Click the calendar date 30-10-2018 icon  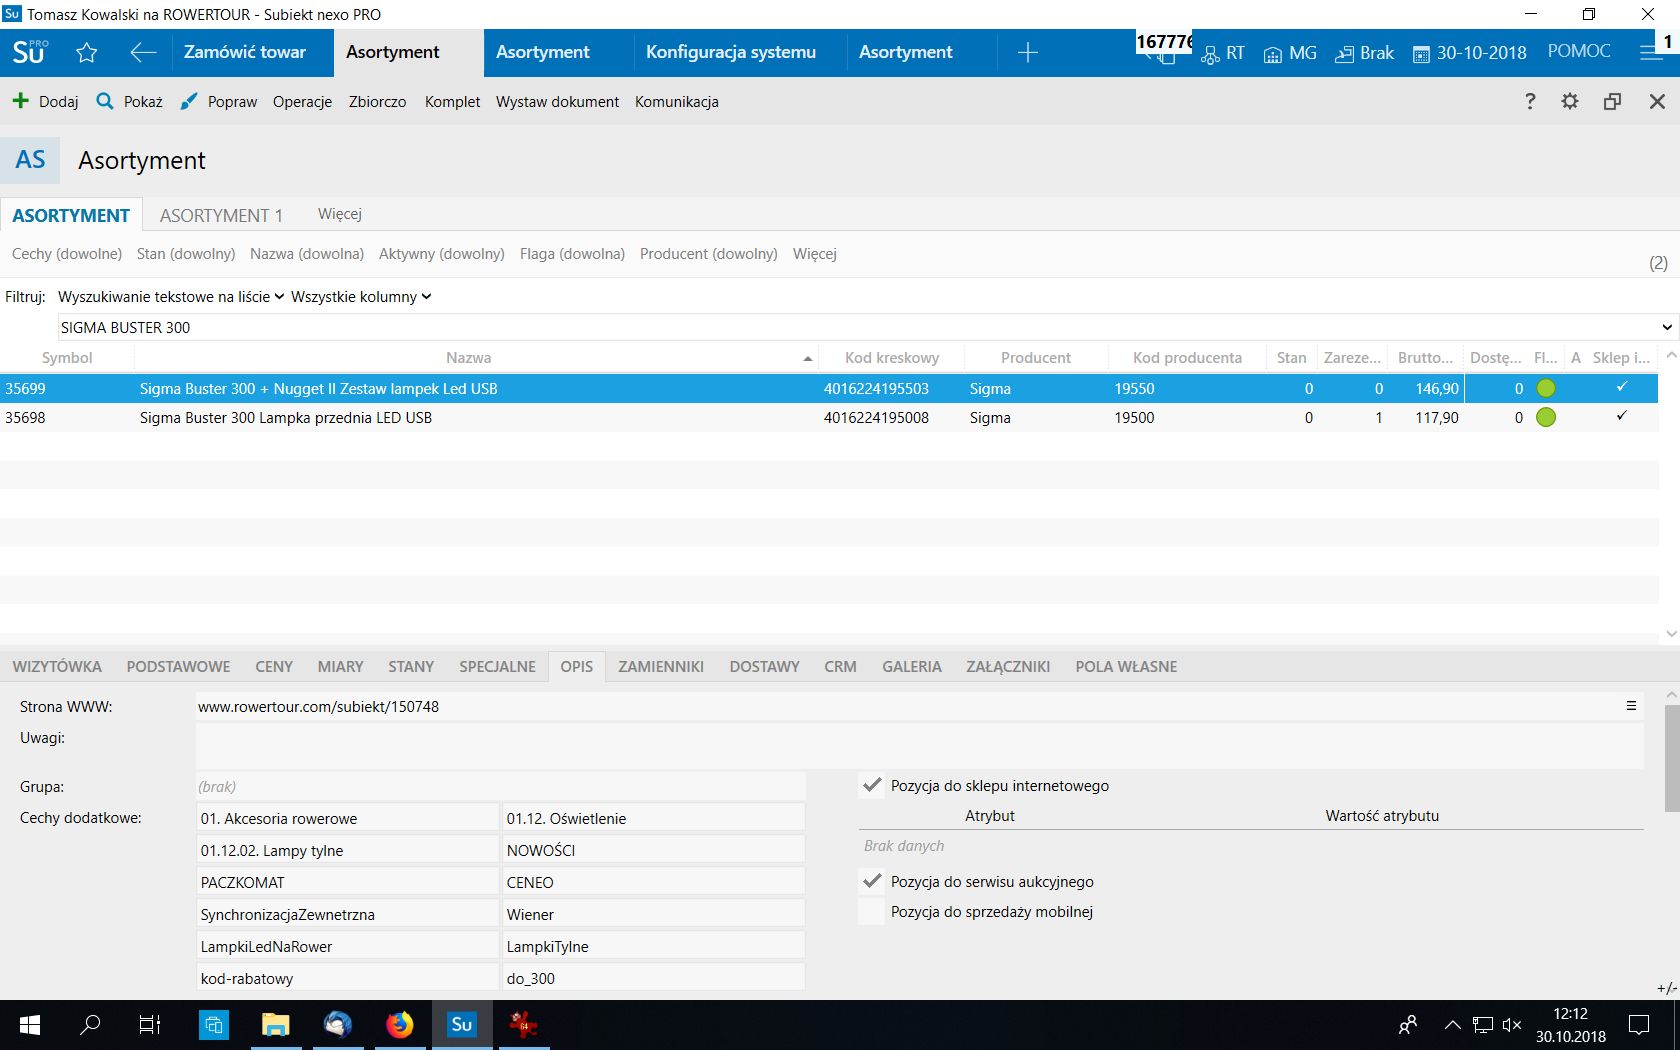click(x=1420, y=54)
